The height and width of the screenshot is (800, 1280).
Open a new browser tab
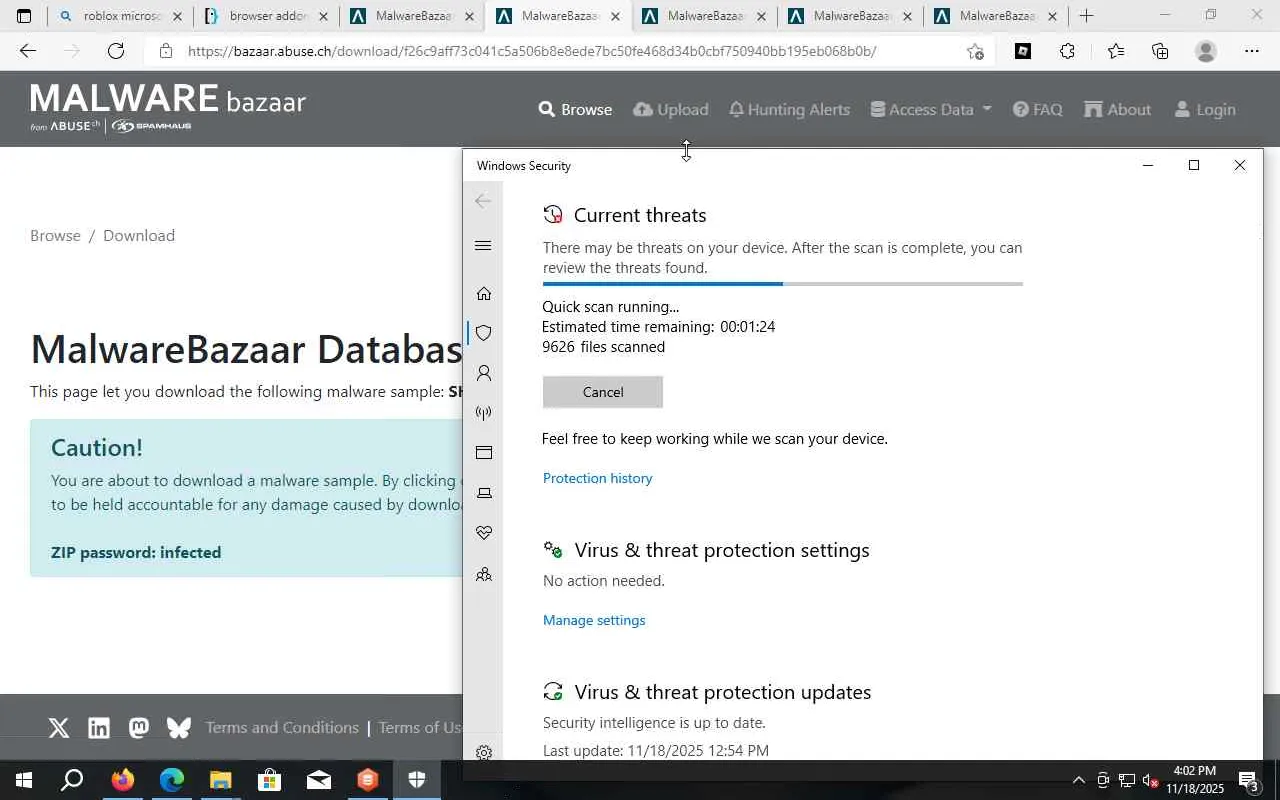click(1087, 16)
